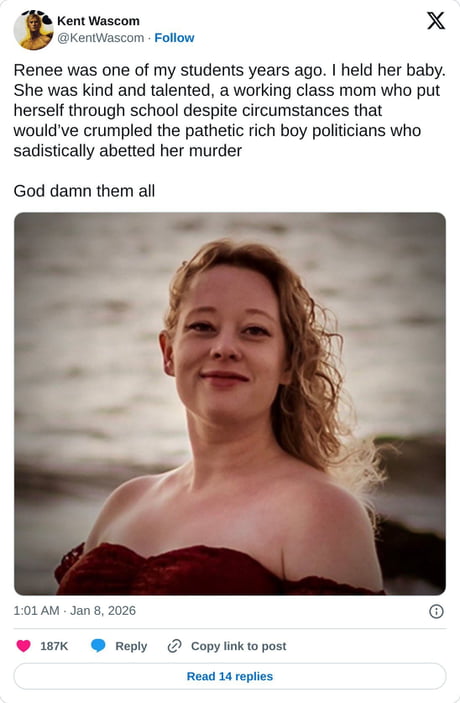Open the X logo link
The width and height of the screenshot is (460, 703).
(436, 21)
